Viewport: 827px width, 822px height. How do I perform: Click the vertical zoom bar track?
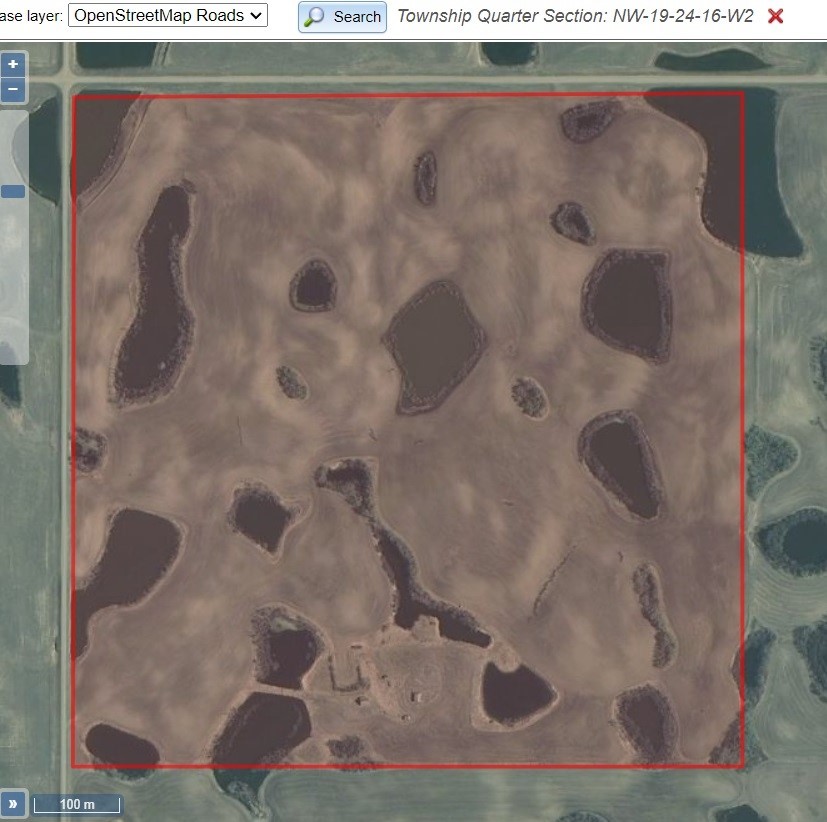coord(13,237)
